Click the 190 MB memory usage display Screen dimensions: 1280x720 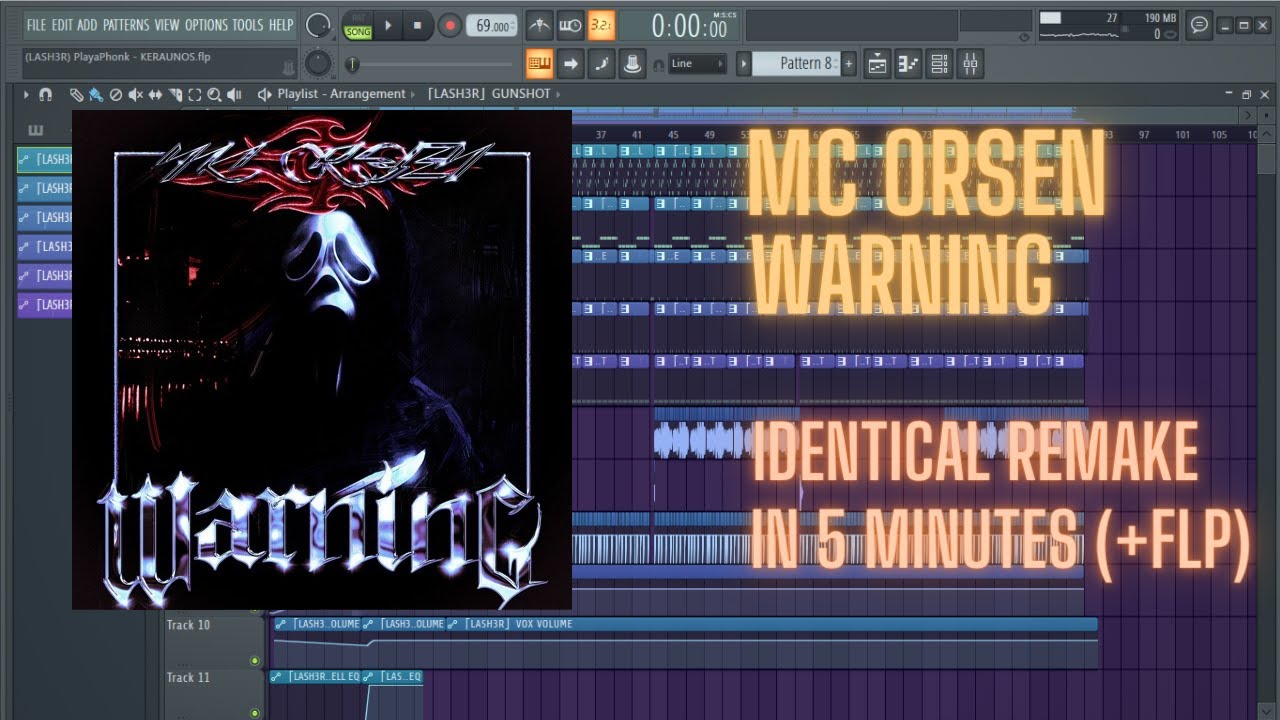click(1160, 18)
